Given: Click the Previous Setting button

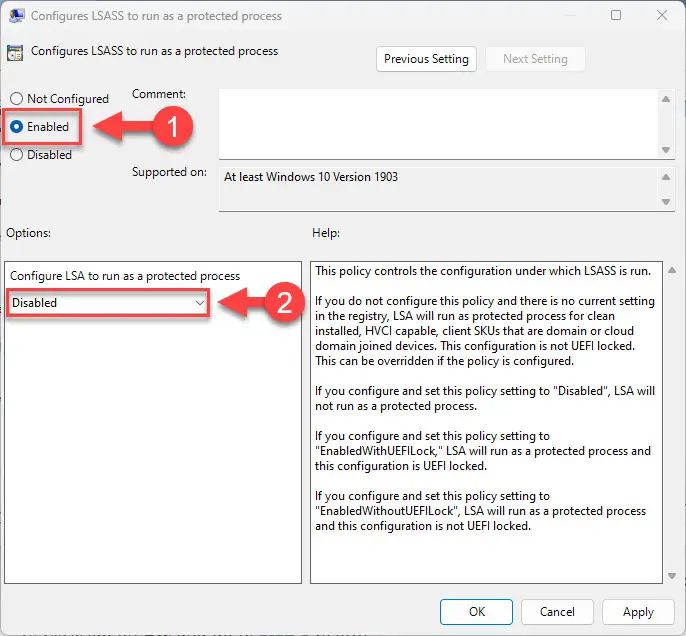Looking at the screenshot, I should tap(426, 59).
